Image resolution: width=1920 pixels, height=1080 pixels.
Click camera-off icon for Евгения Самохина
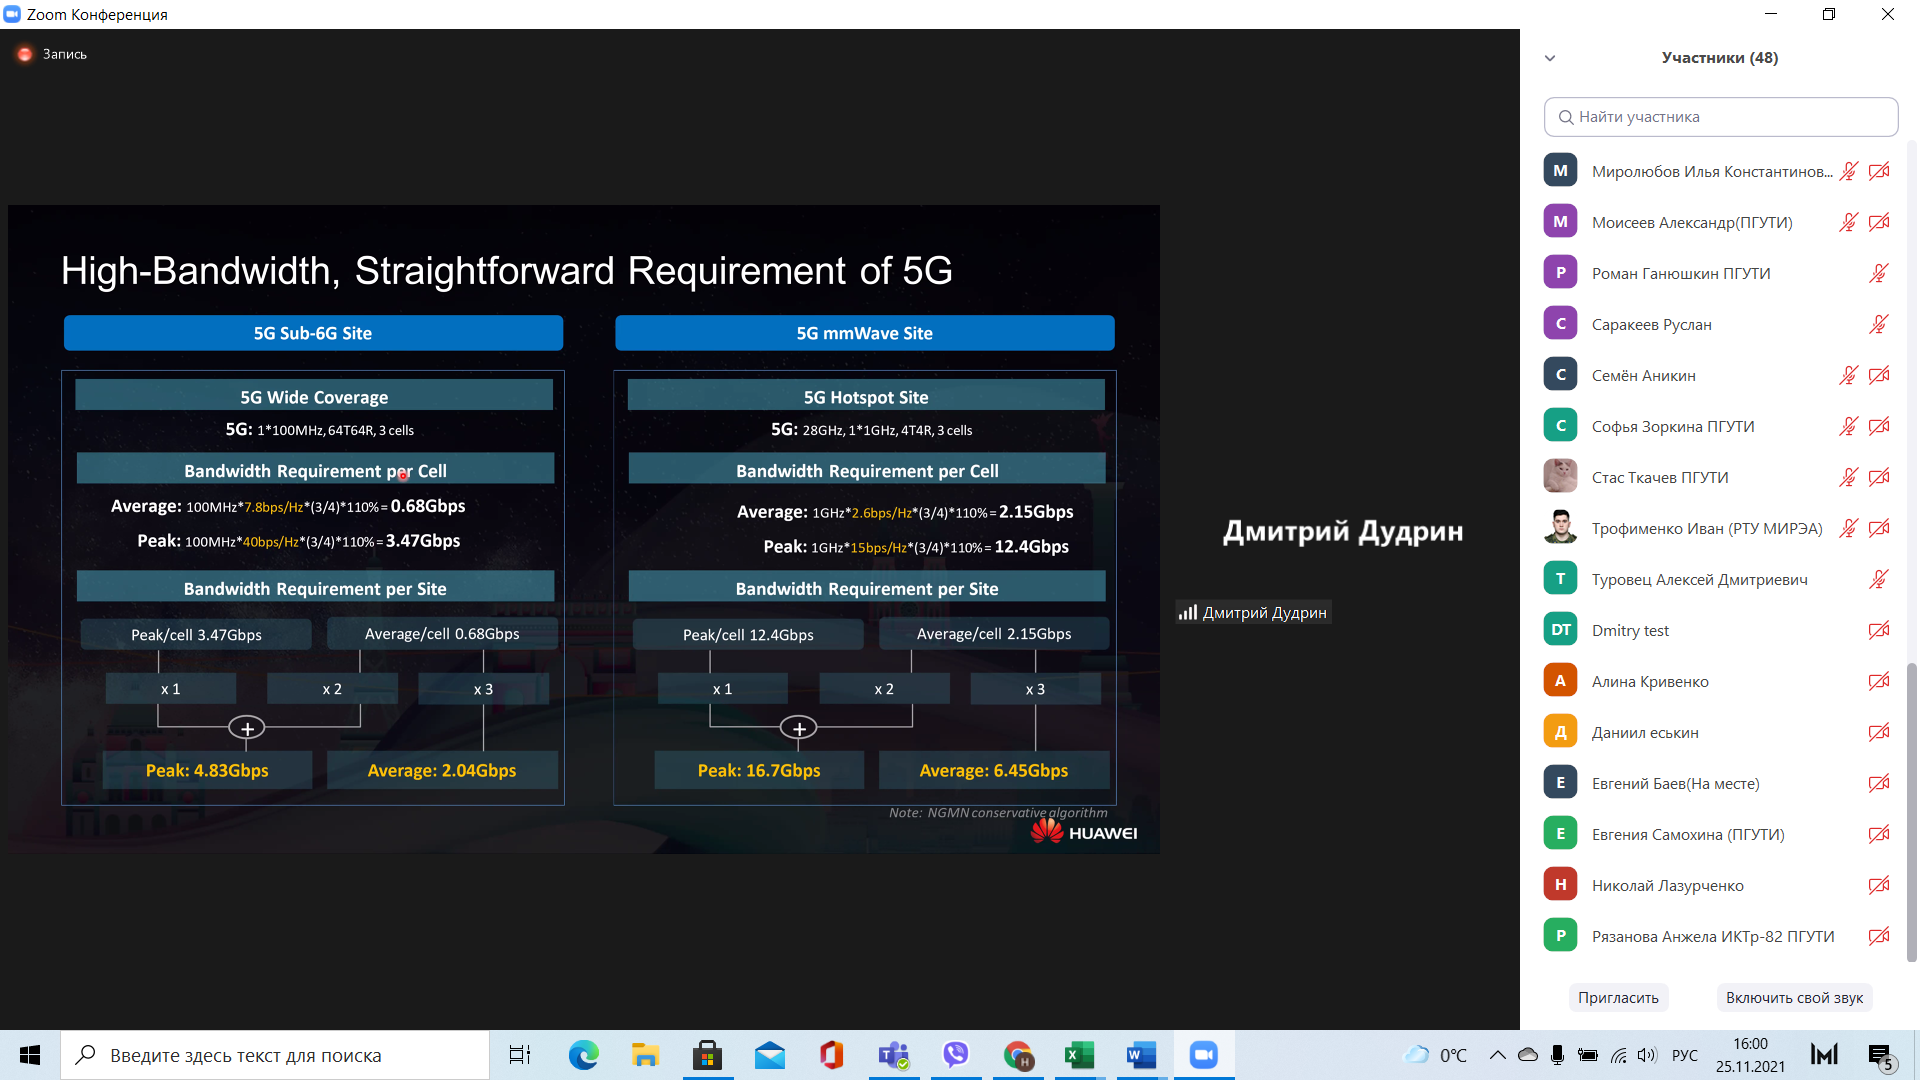pyautogui.click(x=1879, y=834)
